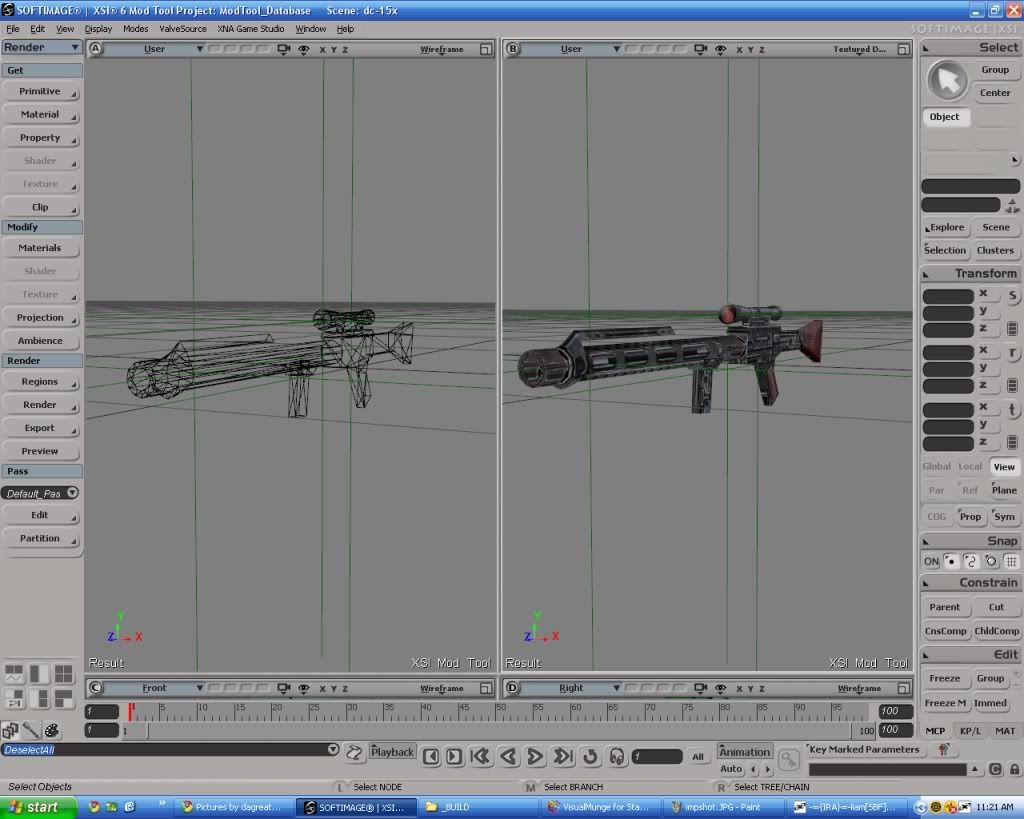Open the ValveSource menu
1024x819 pixels.
(x=183, y=29)
